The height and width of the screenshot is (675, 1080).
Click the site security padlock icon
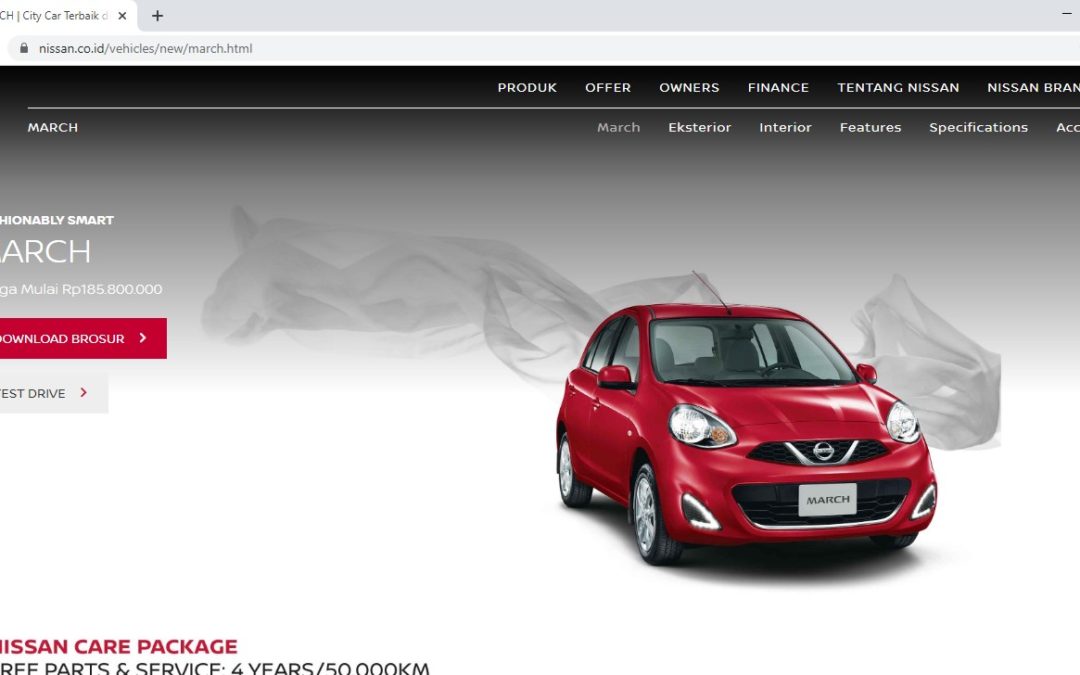tap(24, 48)
